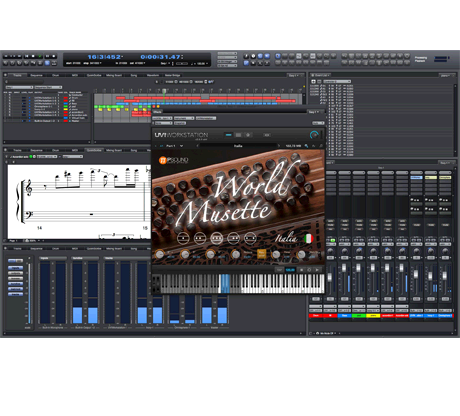Load next preset after Italia

pos(279,146)
